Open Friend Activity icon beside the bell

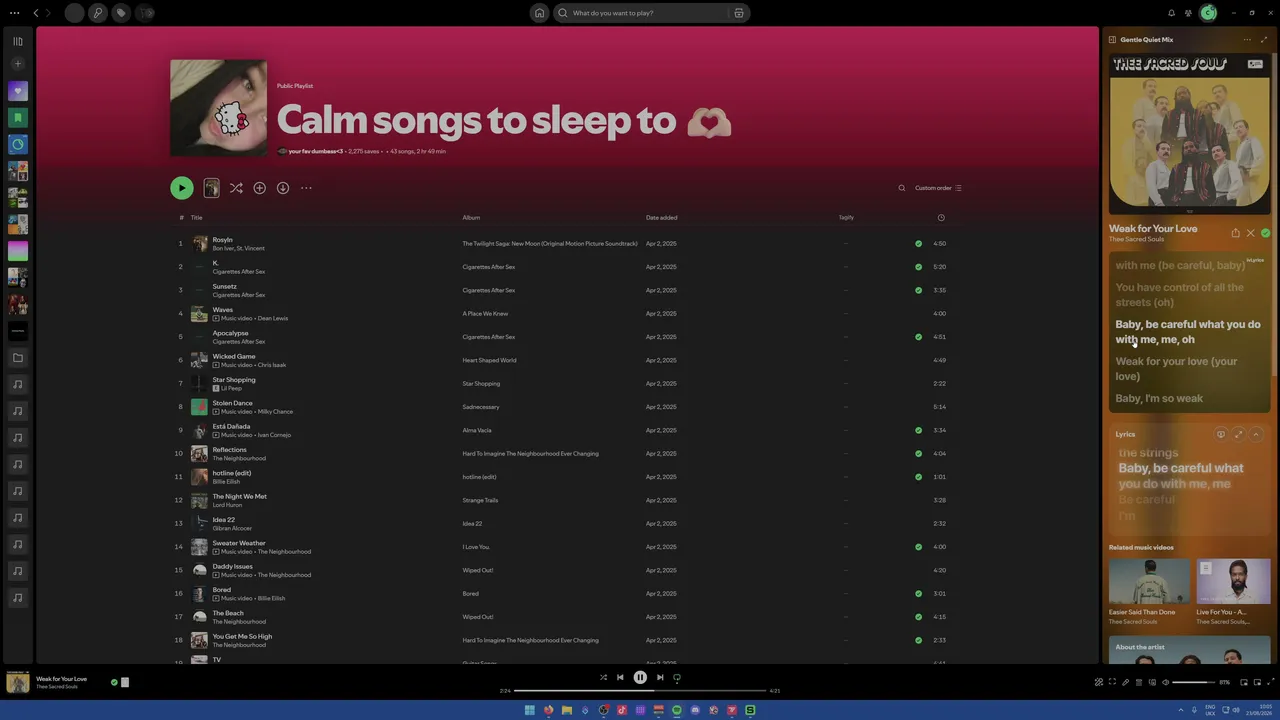click(x=1190, y=13)
